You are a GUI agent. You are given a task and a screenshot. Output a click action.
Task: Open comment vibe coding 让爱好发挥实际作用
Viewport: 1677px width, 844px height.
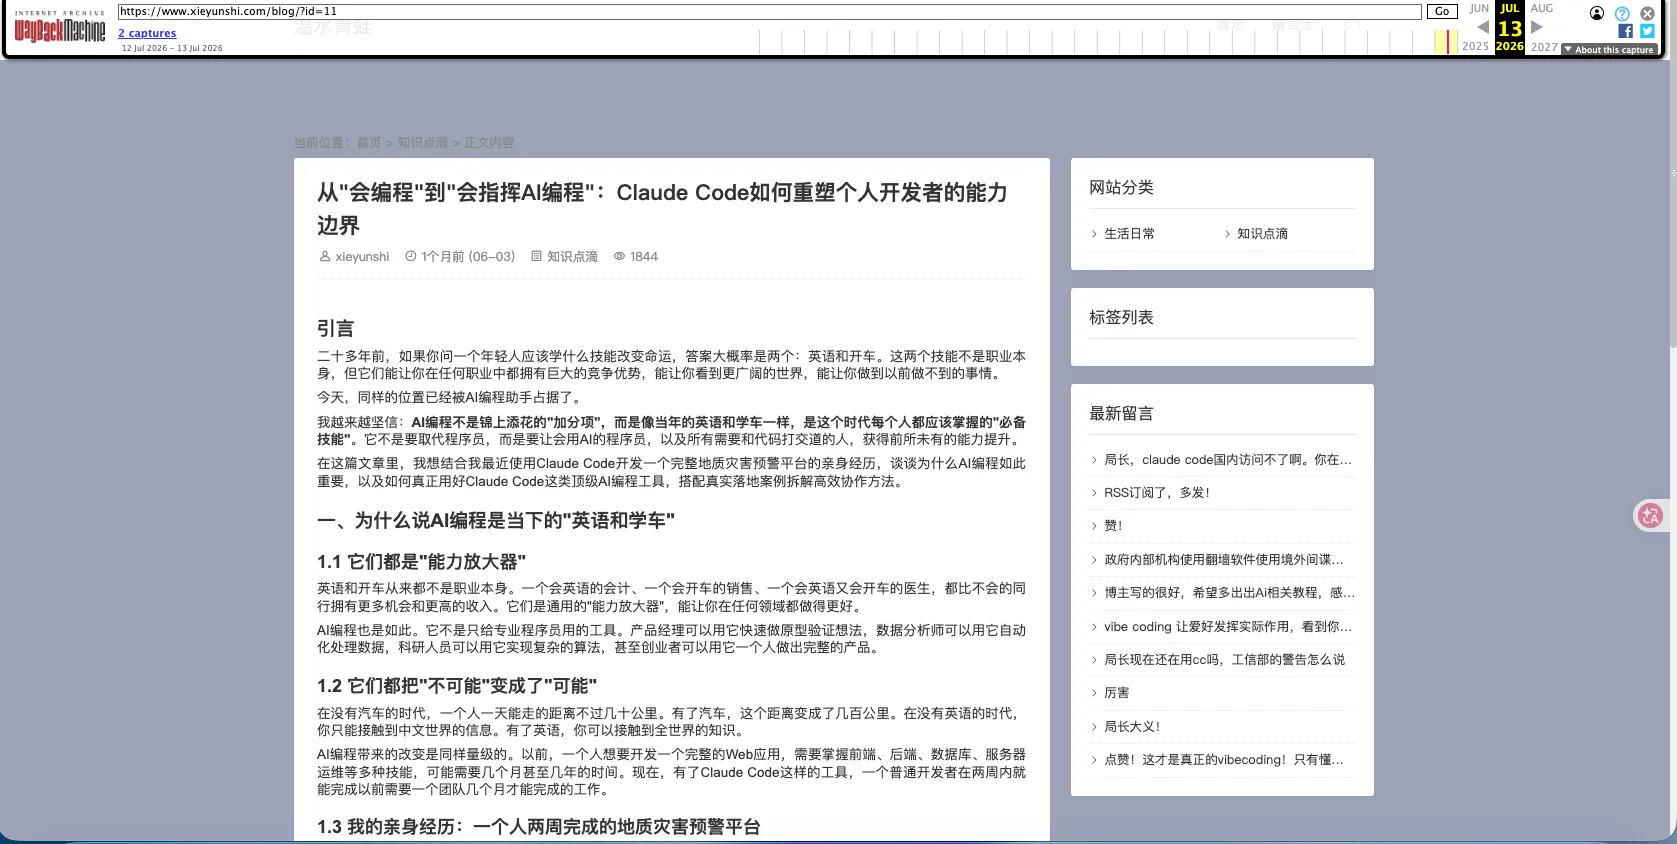point(1227,627)
